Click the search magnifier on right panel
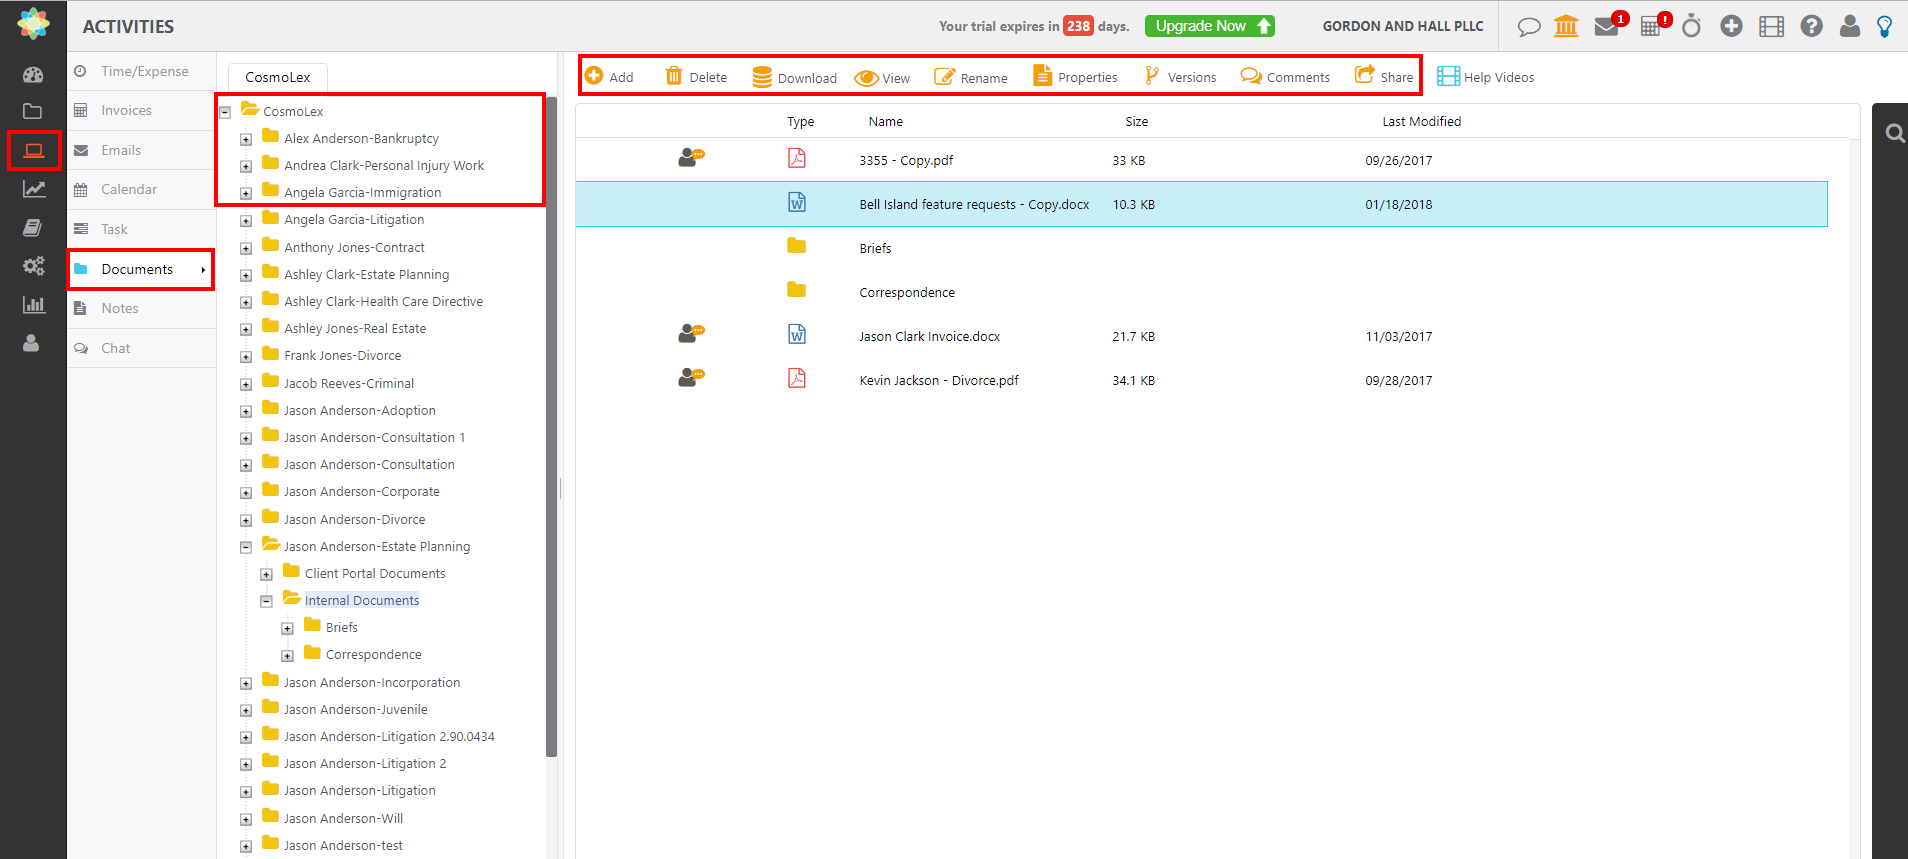1908x859 pixels. pos(1894,133)
